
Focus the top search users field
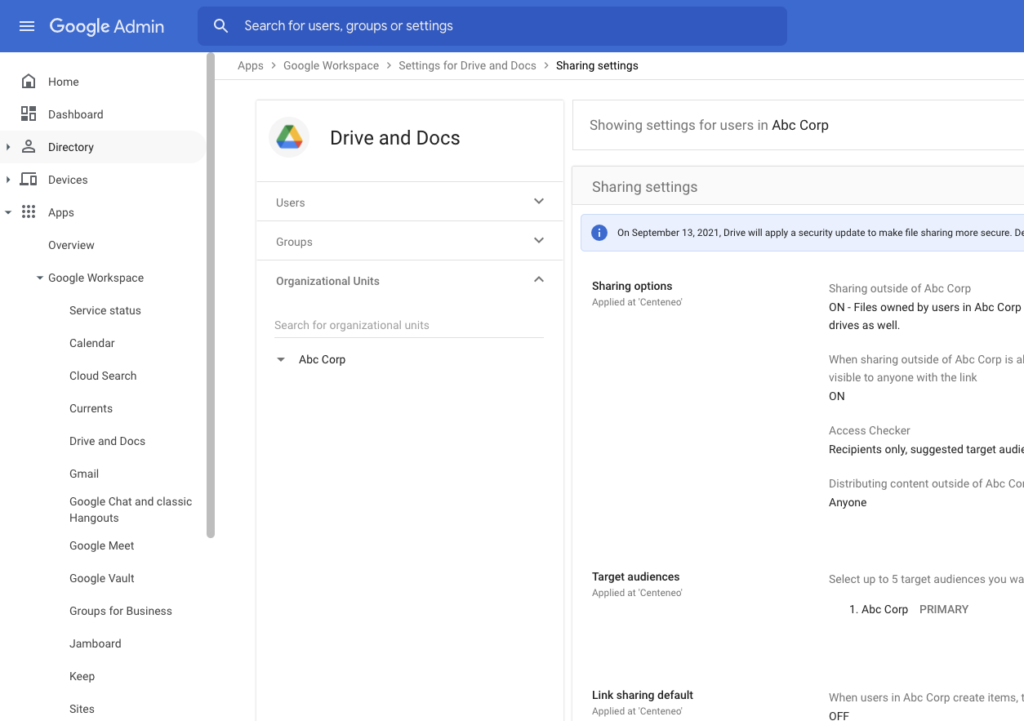click(x=492, y=26)
